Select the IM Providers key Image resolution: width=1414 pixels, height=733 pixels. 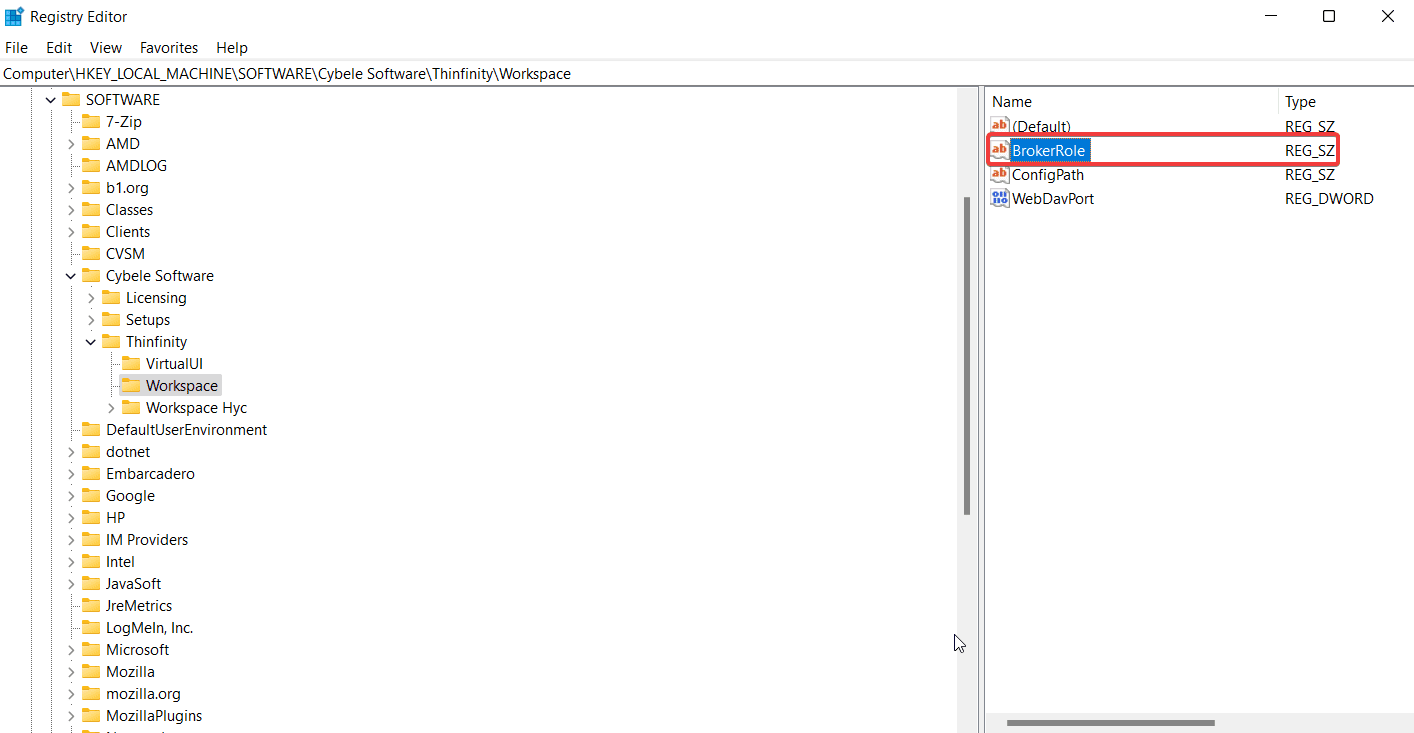[x=147, y=540]
